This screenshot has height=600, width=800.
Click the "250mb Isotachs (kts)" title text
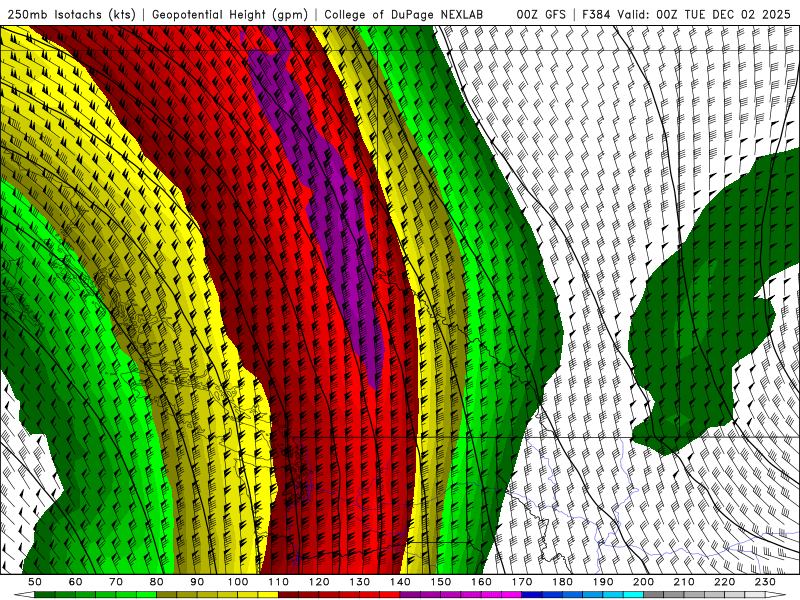[72, 15]
